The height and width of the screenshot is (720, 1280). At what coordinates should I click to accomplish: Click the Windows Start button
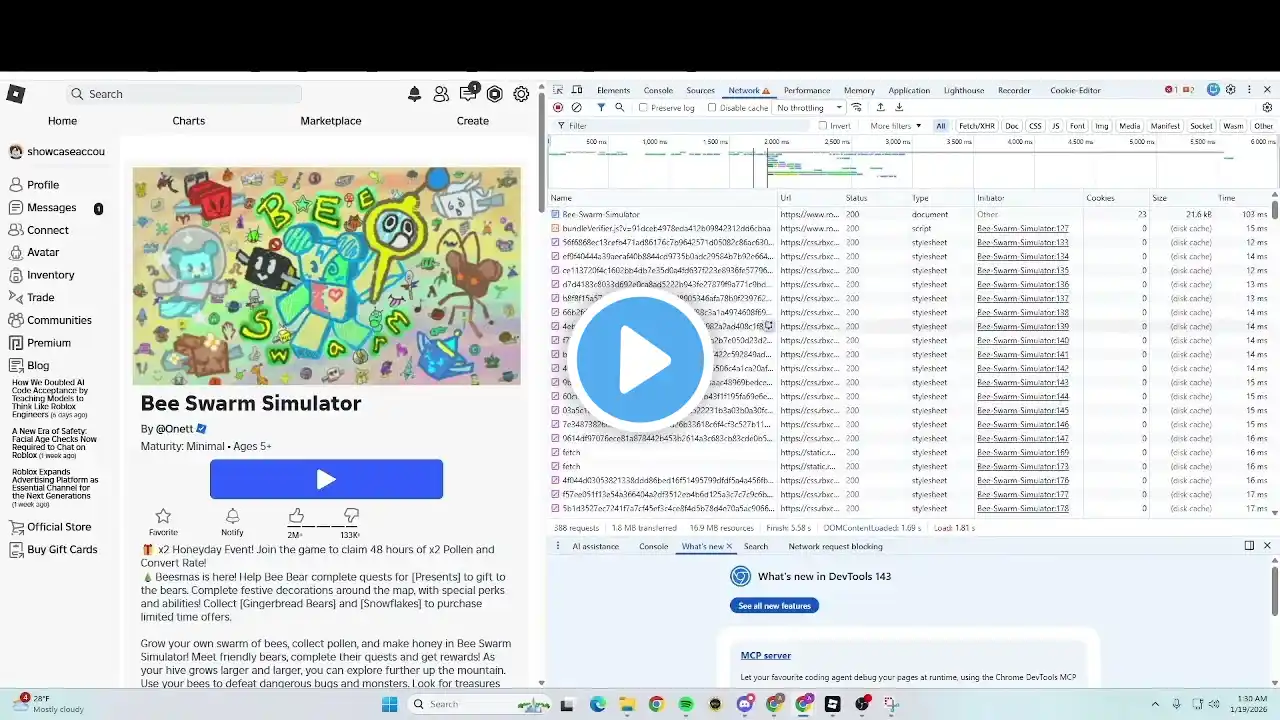coord(389,704)
